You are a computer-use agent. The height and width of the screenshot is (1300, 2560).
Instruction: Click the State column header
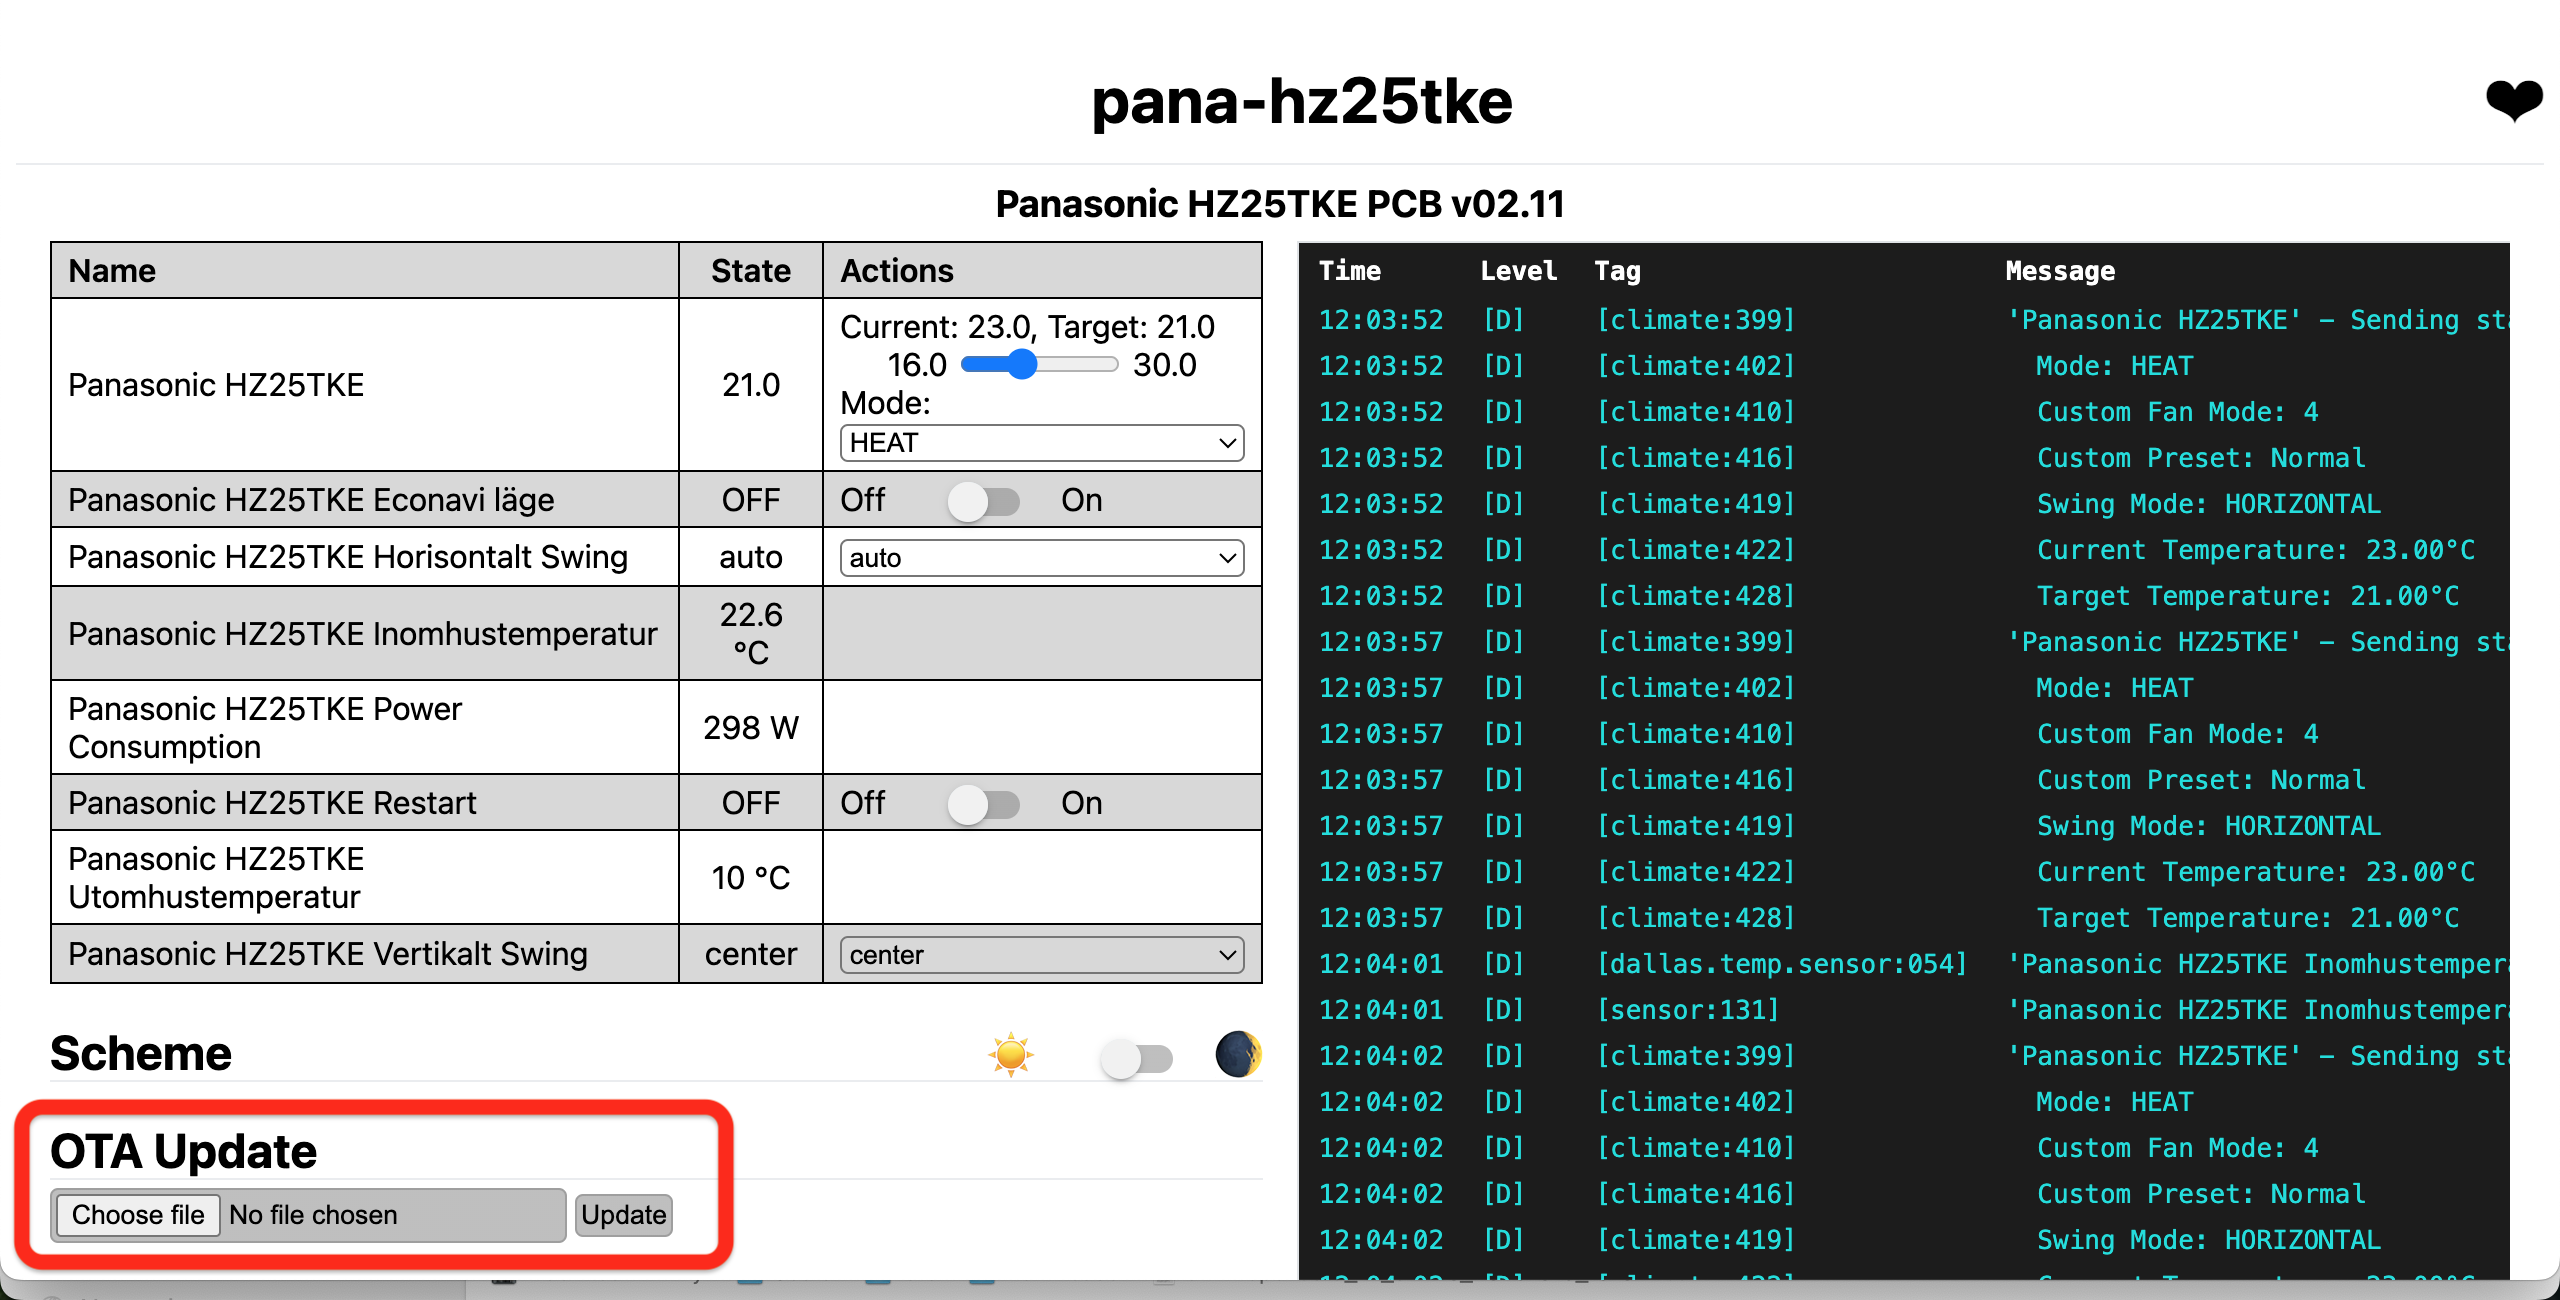(x=750, y=271)
